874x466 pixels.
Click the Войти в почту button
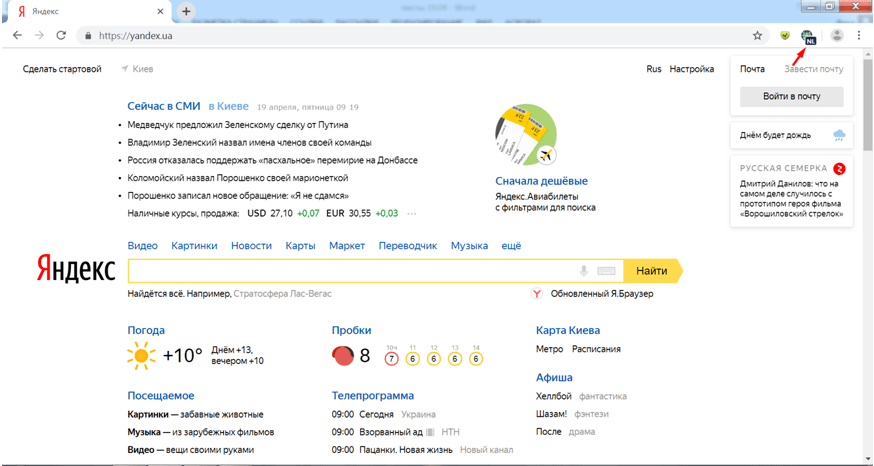791,97
